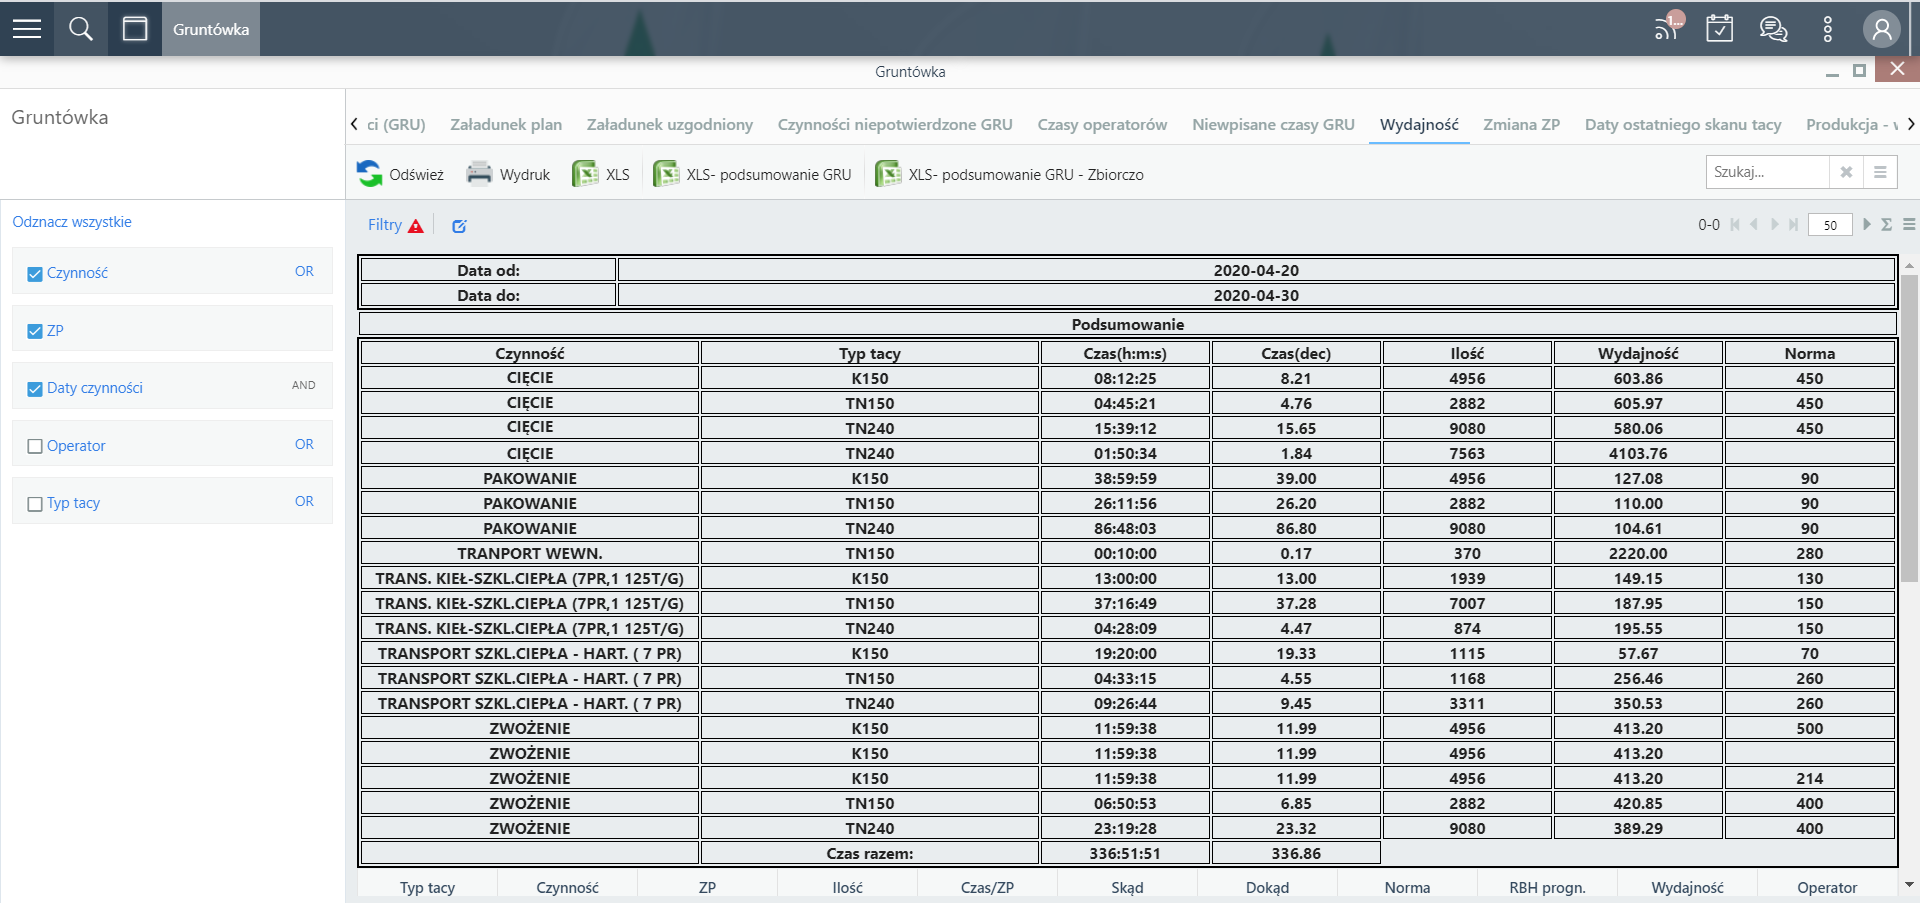Click the sigma summation icon

click(x=1886, y=225)
